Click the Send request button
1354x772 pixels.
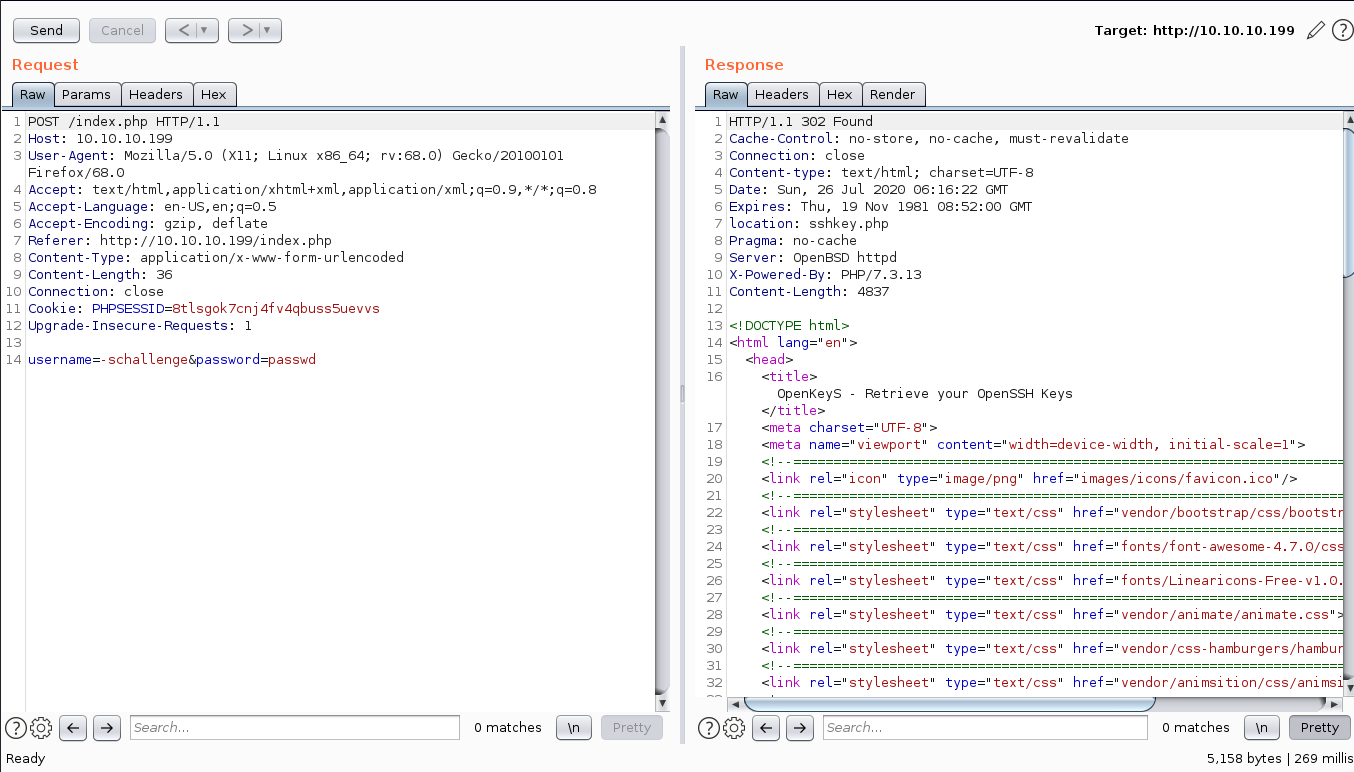(x=47, y=30)
